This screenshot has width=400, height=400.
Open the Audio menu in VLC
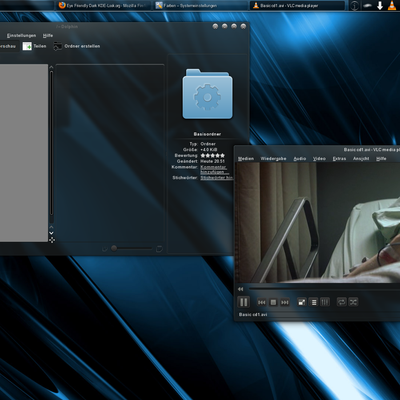[x=300, y=159]
